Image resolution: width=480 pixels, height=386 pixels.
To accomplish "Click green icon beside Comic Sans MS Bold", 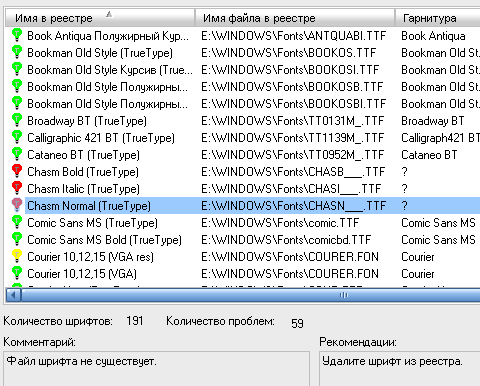I will tap(17, 239).
